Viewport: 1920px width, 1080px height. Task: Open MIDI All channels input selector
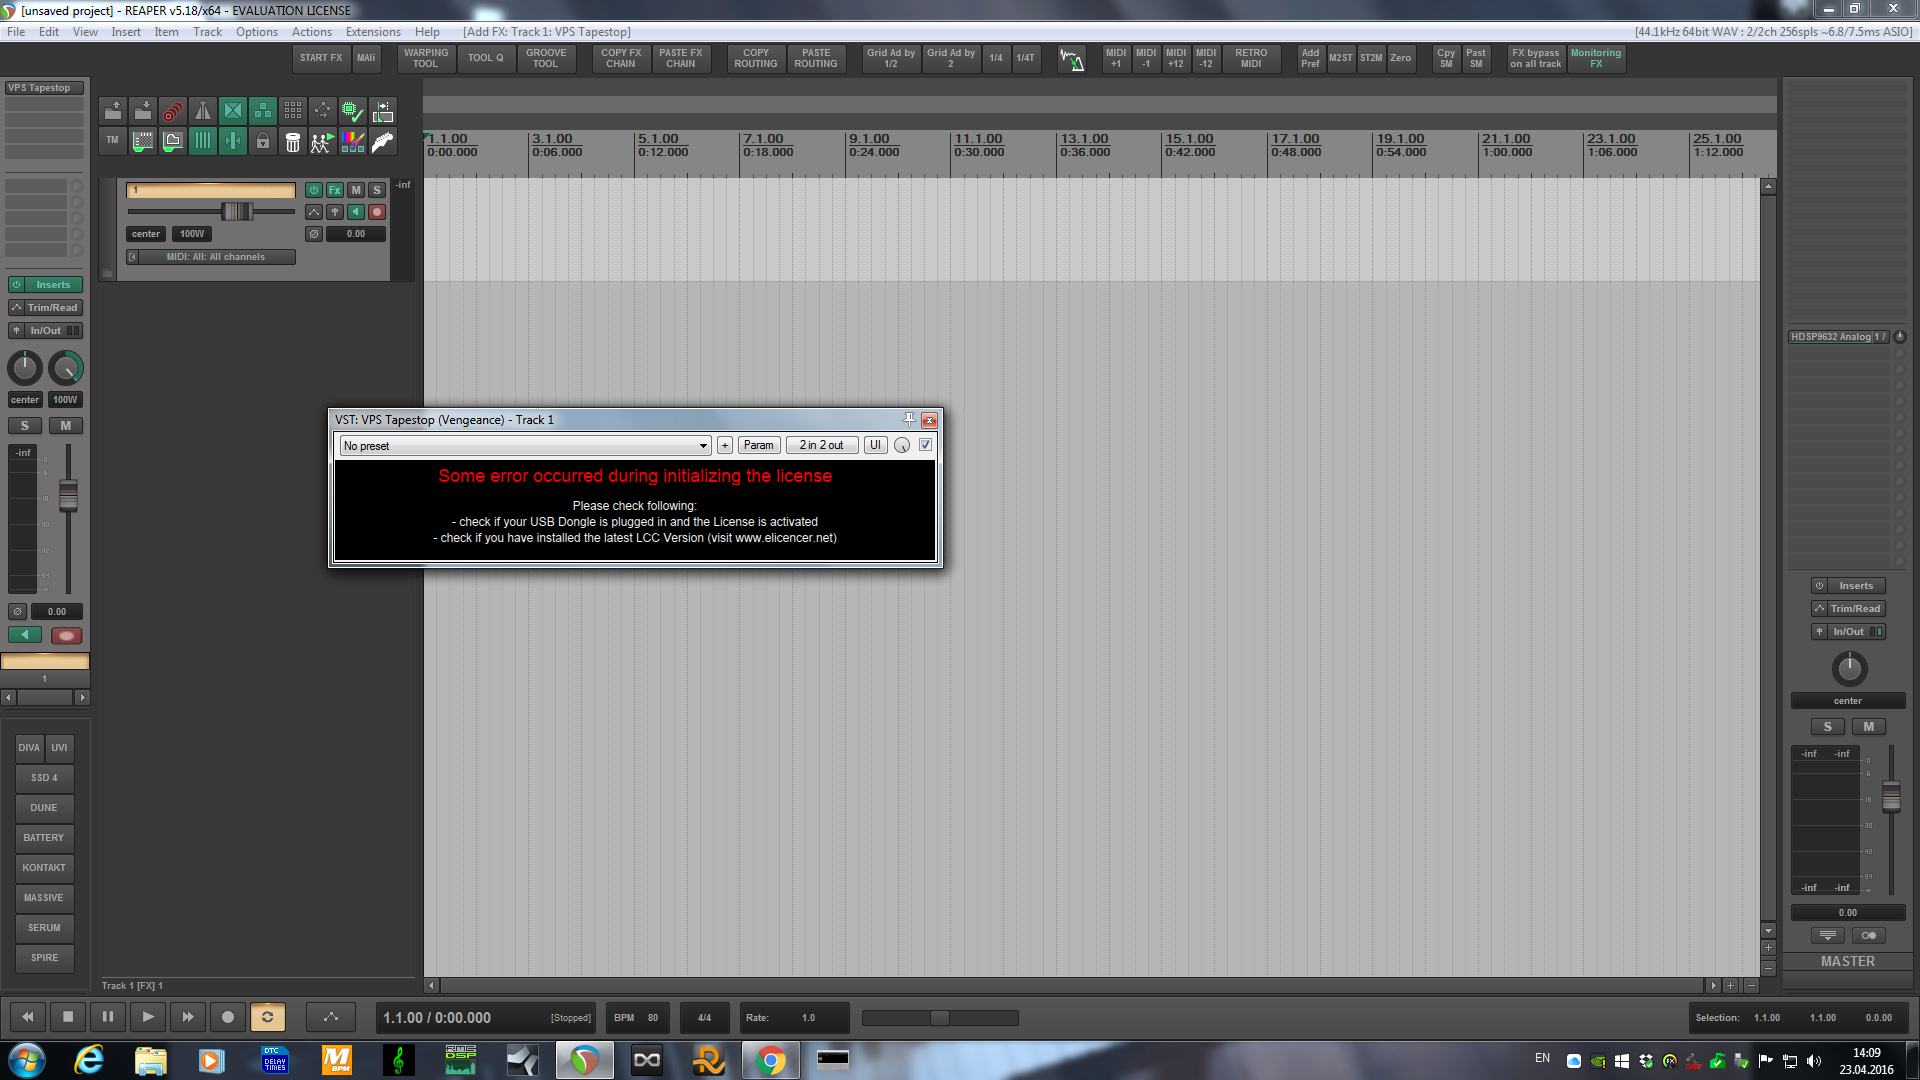point(215,257)
